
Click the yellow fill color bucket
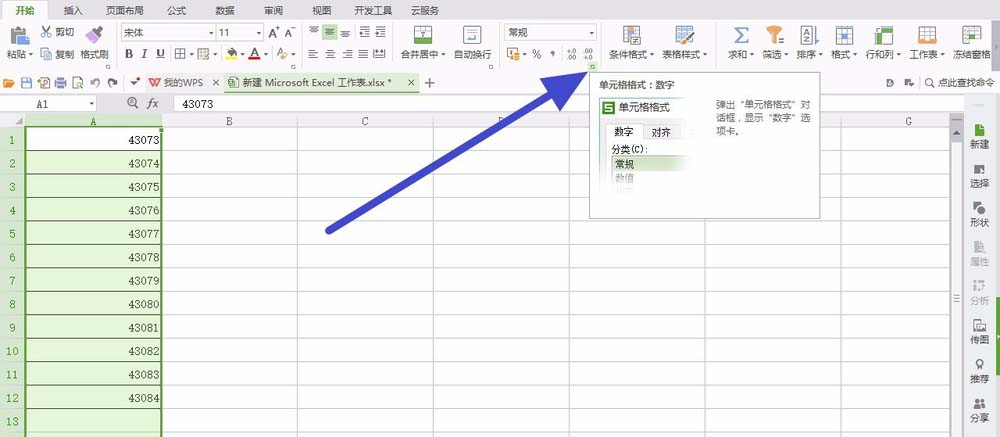tap(232, 54)
